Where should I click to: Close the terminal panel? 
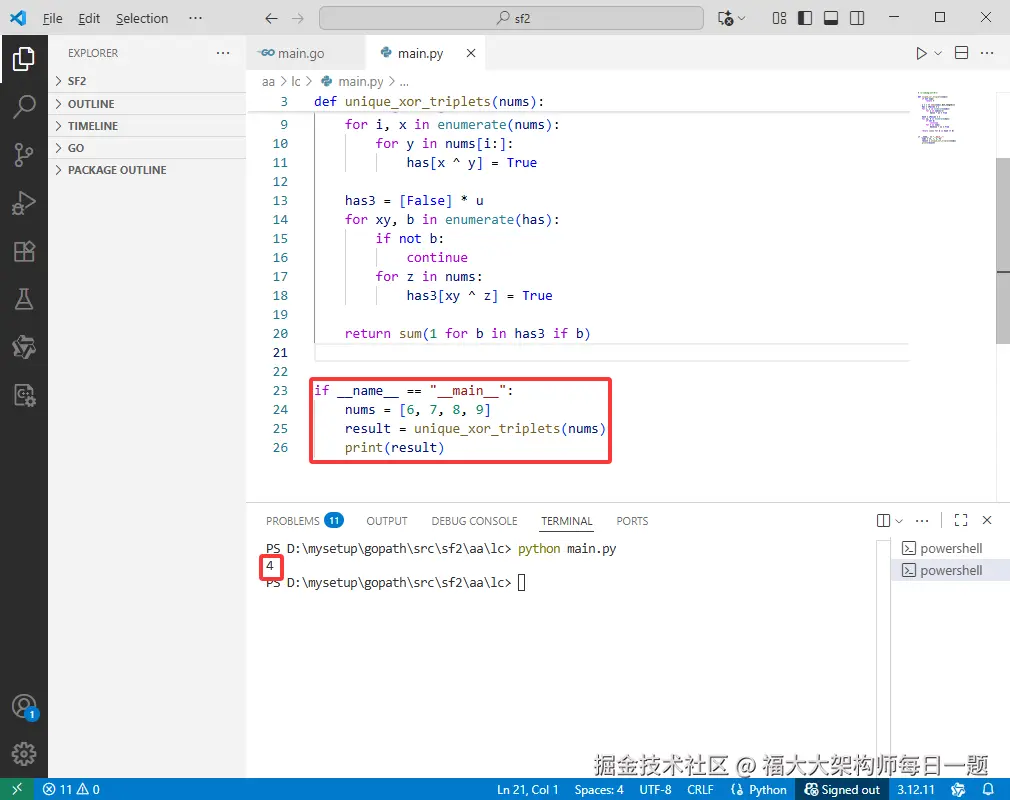987,520
